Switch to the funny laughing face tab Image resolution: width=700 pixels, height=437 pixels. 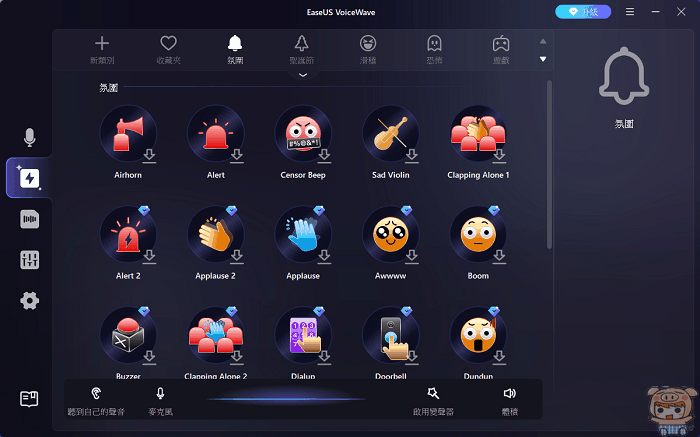tap(368, 50)
